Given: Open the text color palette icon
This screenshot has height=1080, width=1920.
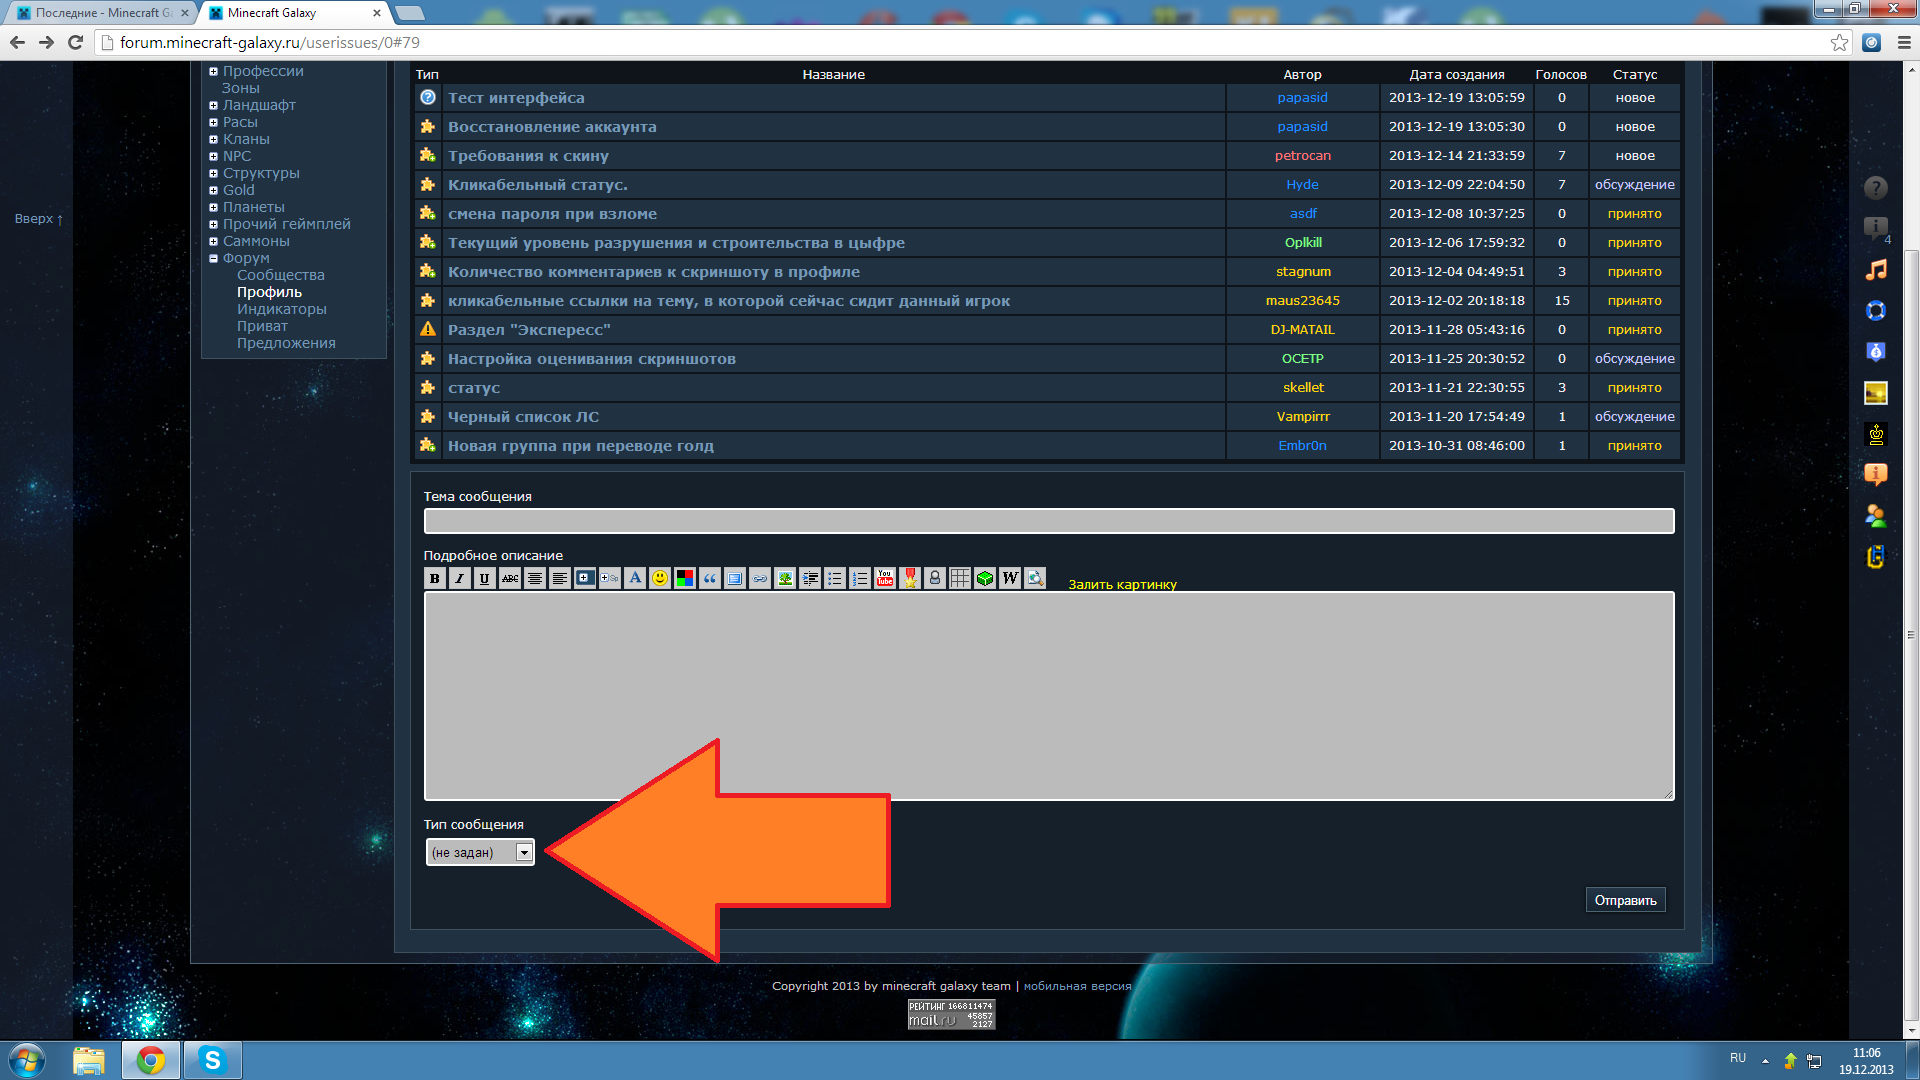Looking at the screenshot, I should 685,578.
